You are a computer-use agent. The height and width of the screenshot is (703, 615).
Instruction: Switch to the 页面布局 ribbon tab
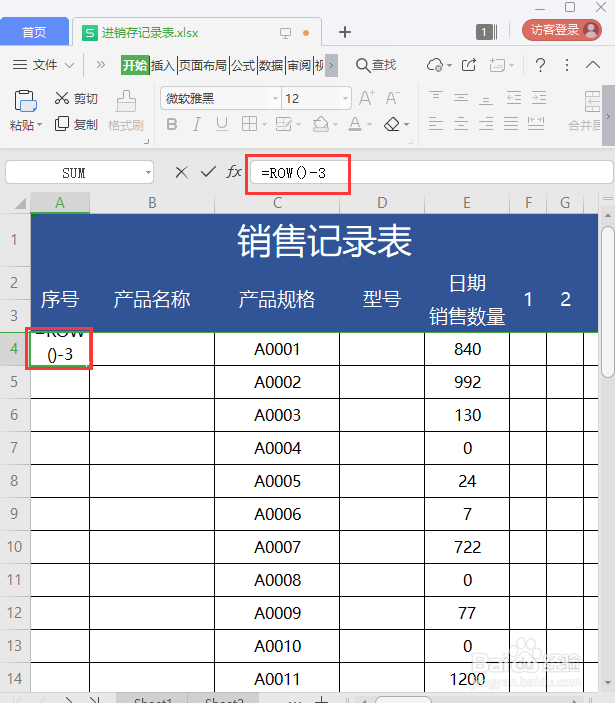tap(203, 66)
